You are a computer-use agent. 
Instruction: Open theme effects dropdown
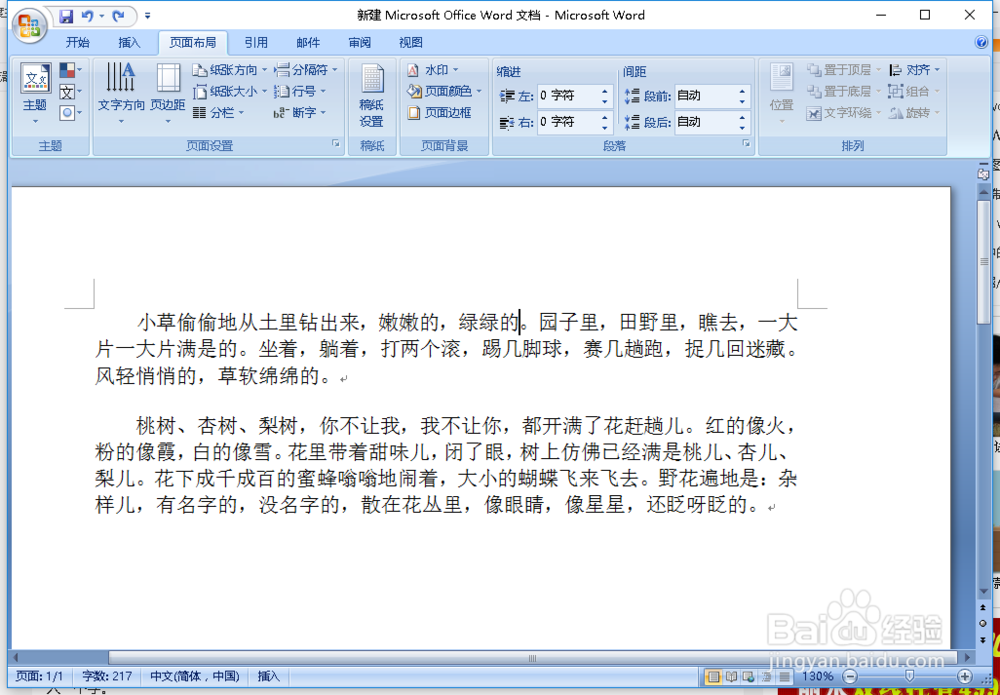70,113
